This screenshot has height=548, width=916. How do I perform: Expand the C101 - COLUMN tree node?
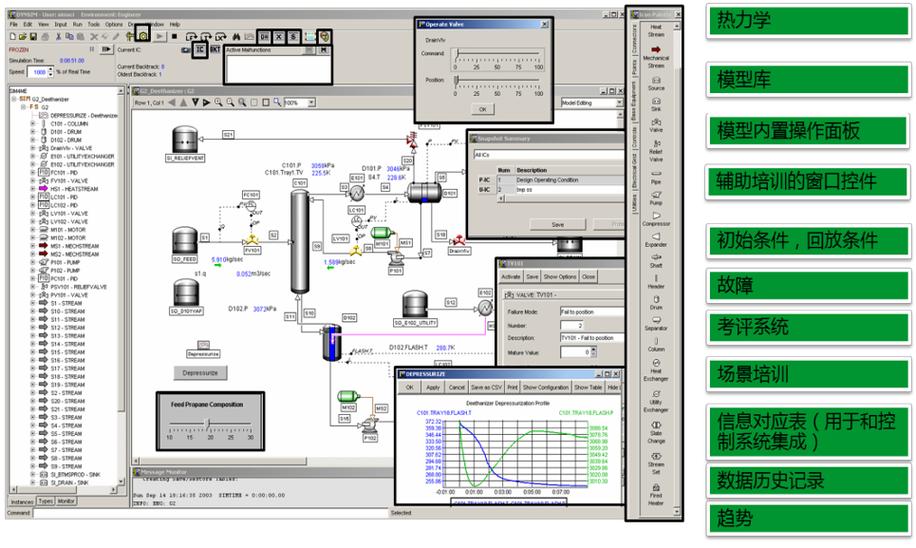[x=33, y=125]
